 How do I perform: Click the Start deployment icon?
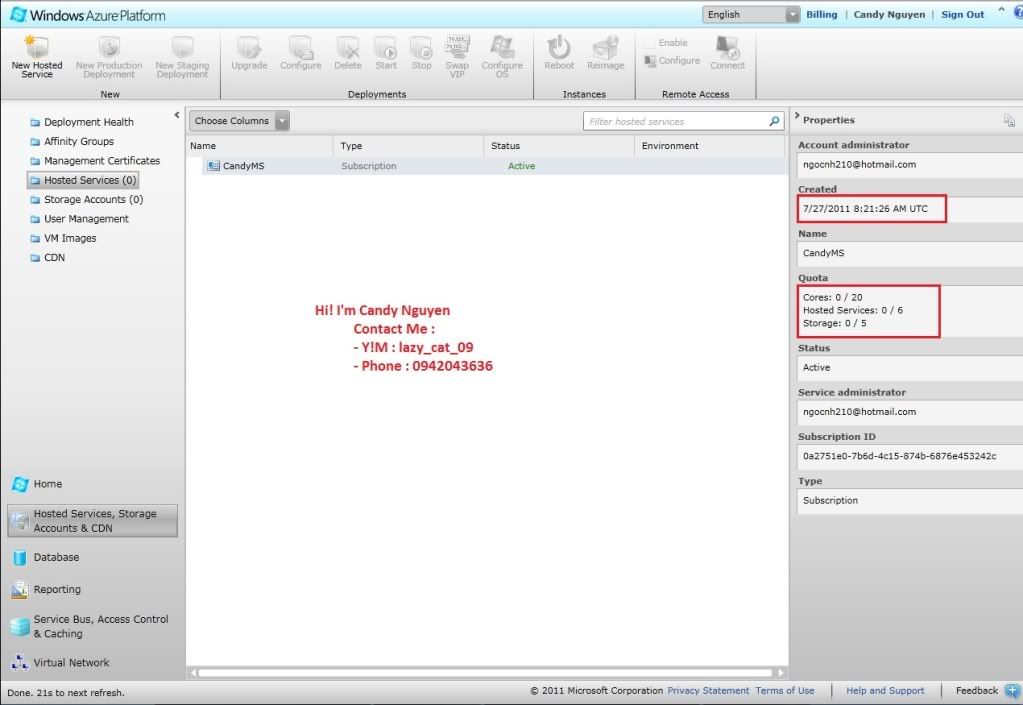click(386, 47)
